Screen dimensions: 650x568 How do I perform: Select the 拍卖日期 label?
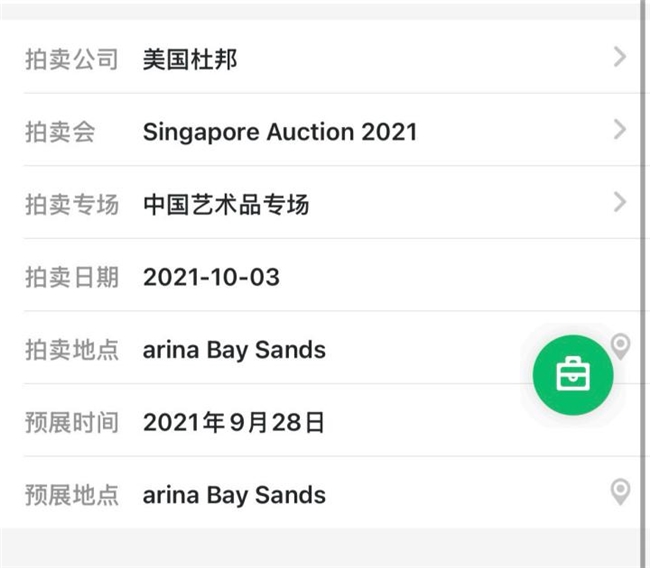tap(72, 277)
